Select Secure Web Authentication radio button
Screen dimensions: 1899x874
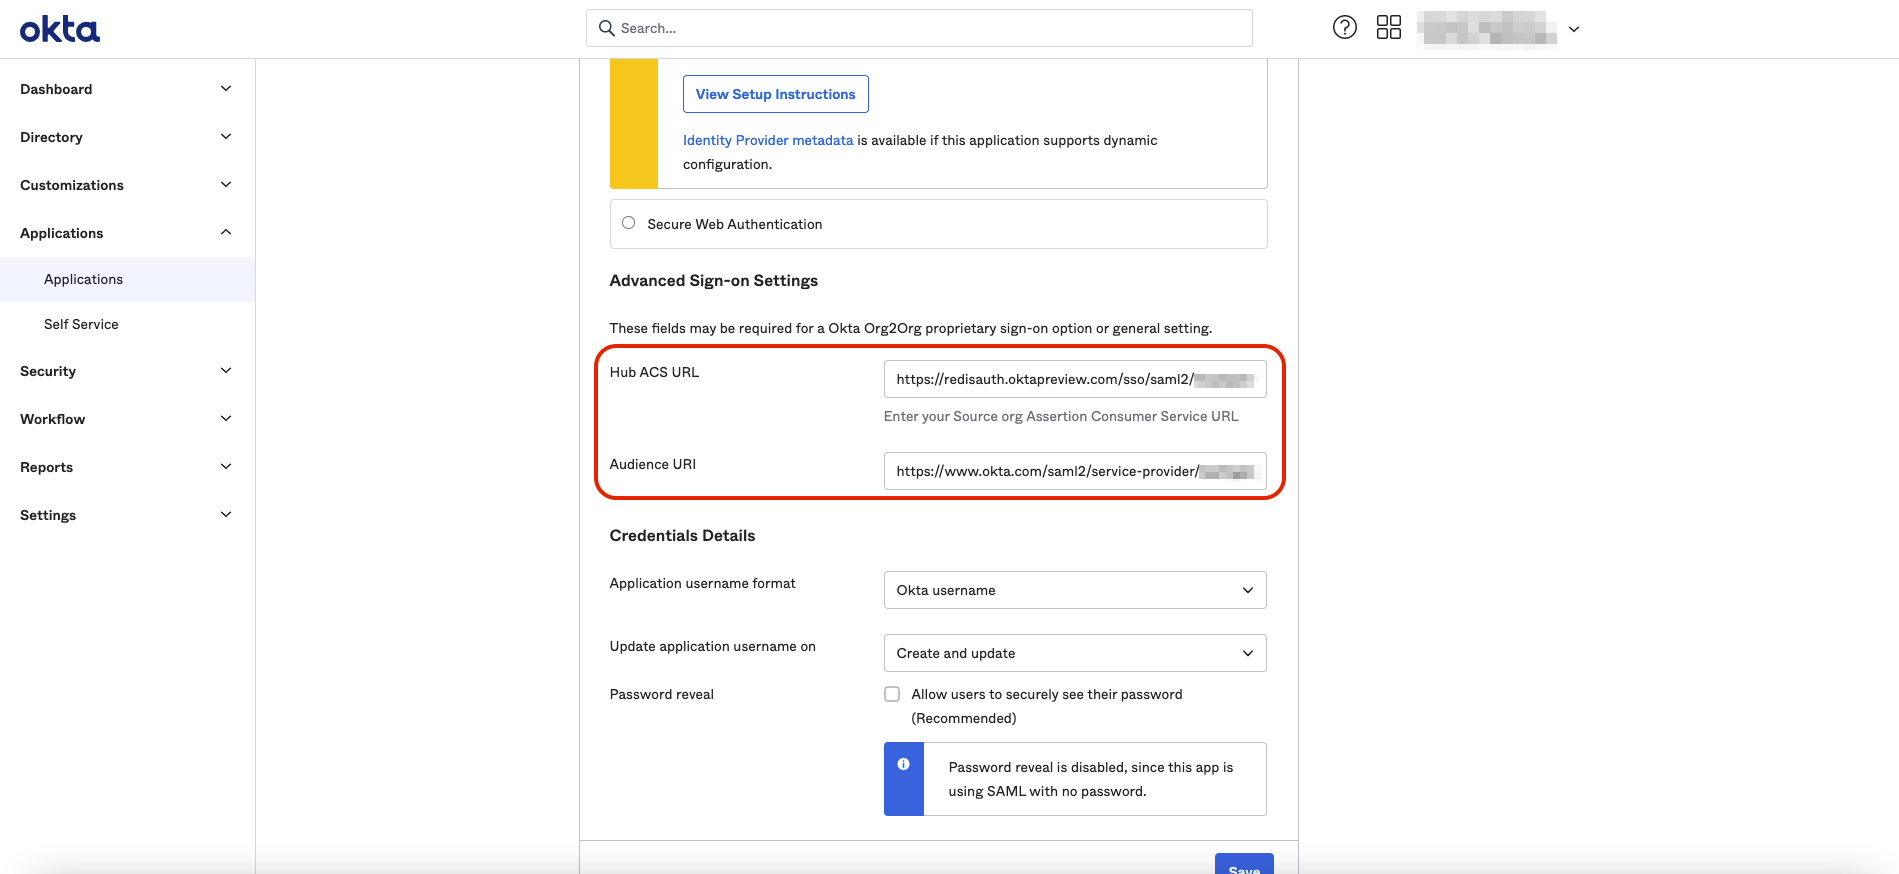[628, 223]
